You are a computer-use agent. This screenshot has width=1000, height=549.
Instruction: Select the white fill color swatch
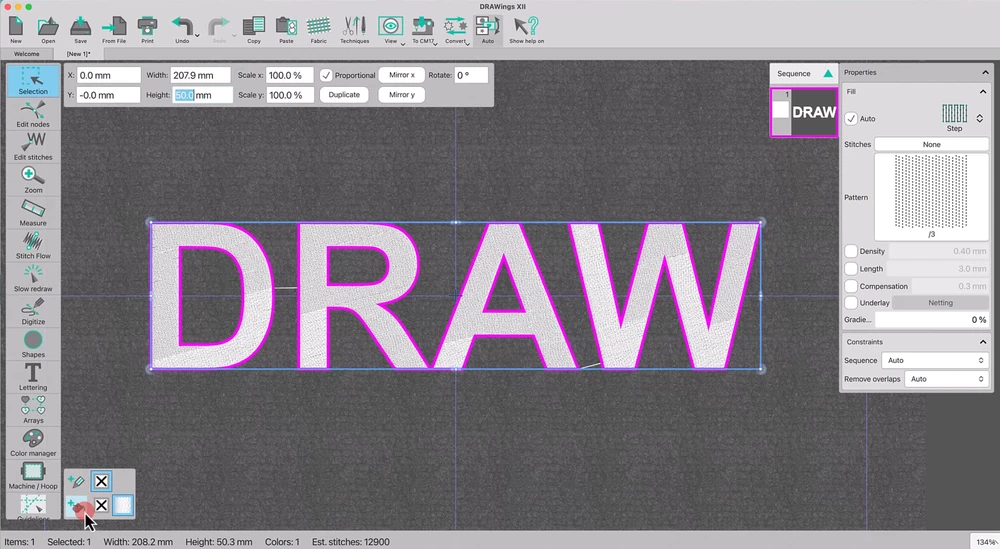(122, 506)
